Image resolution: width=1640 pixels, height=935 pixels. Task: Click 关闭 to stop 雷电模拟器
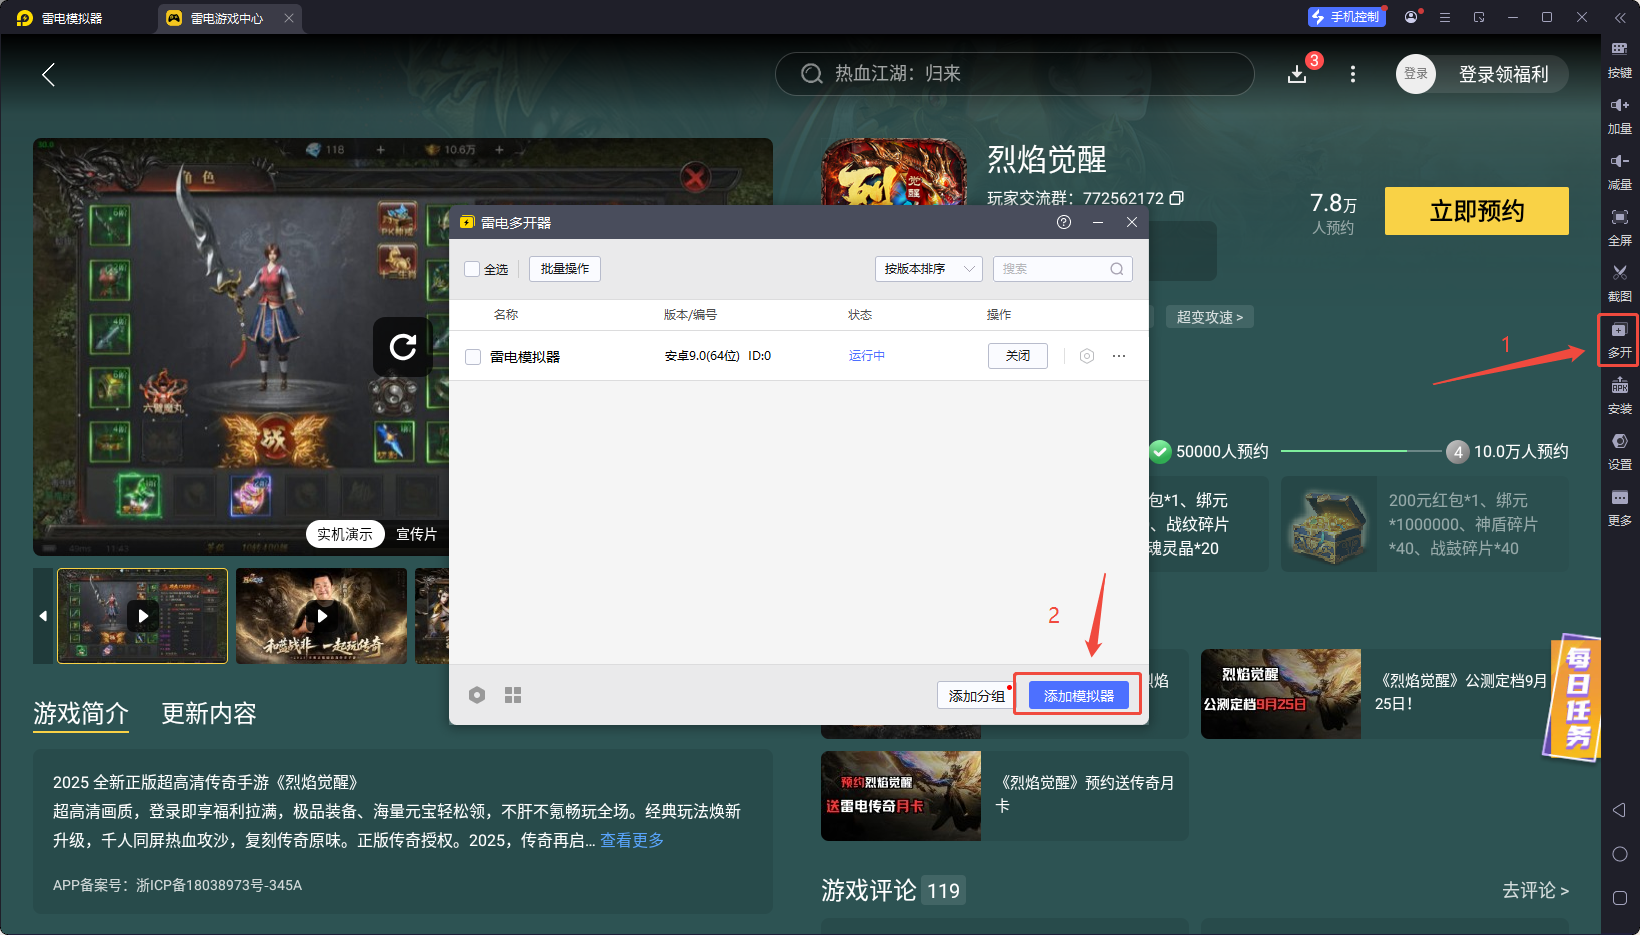[1018, 356]
